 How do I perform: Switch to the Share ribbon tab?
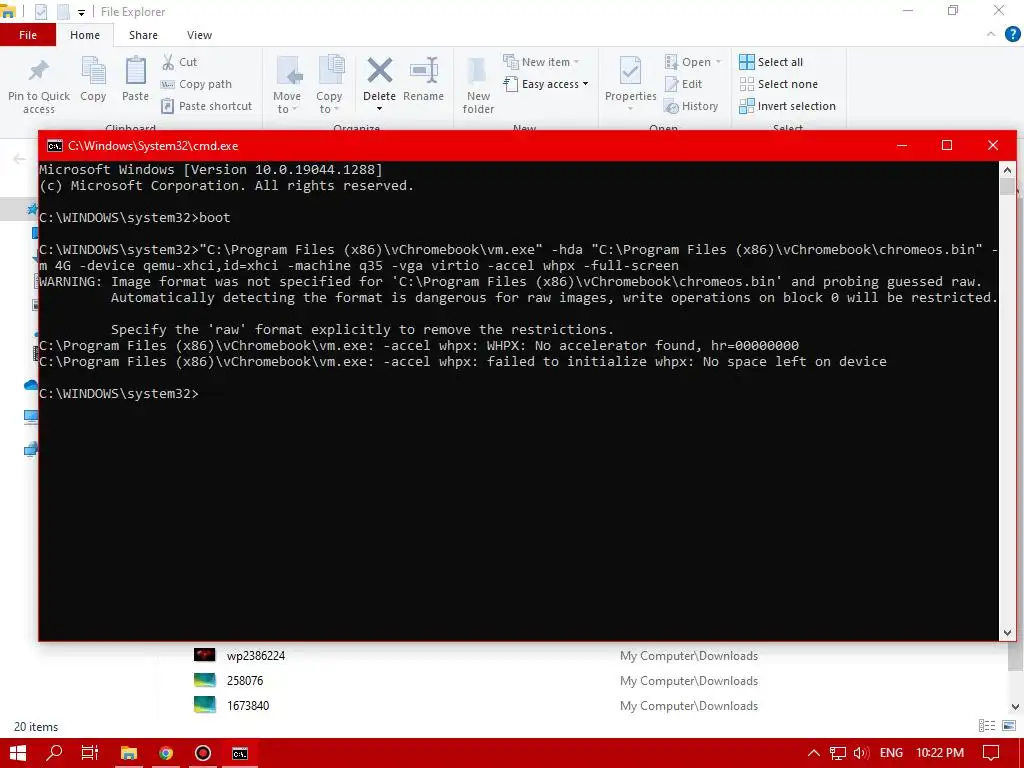(143, 35)
